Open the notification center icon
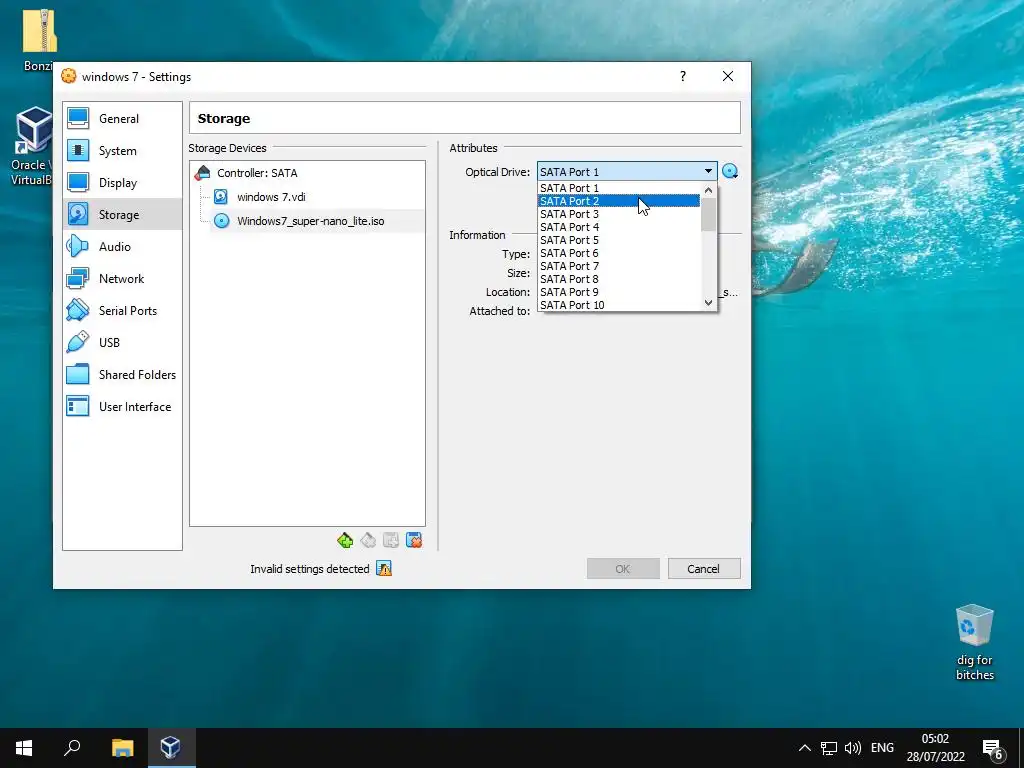 click(993, 748)
